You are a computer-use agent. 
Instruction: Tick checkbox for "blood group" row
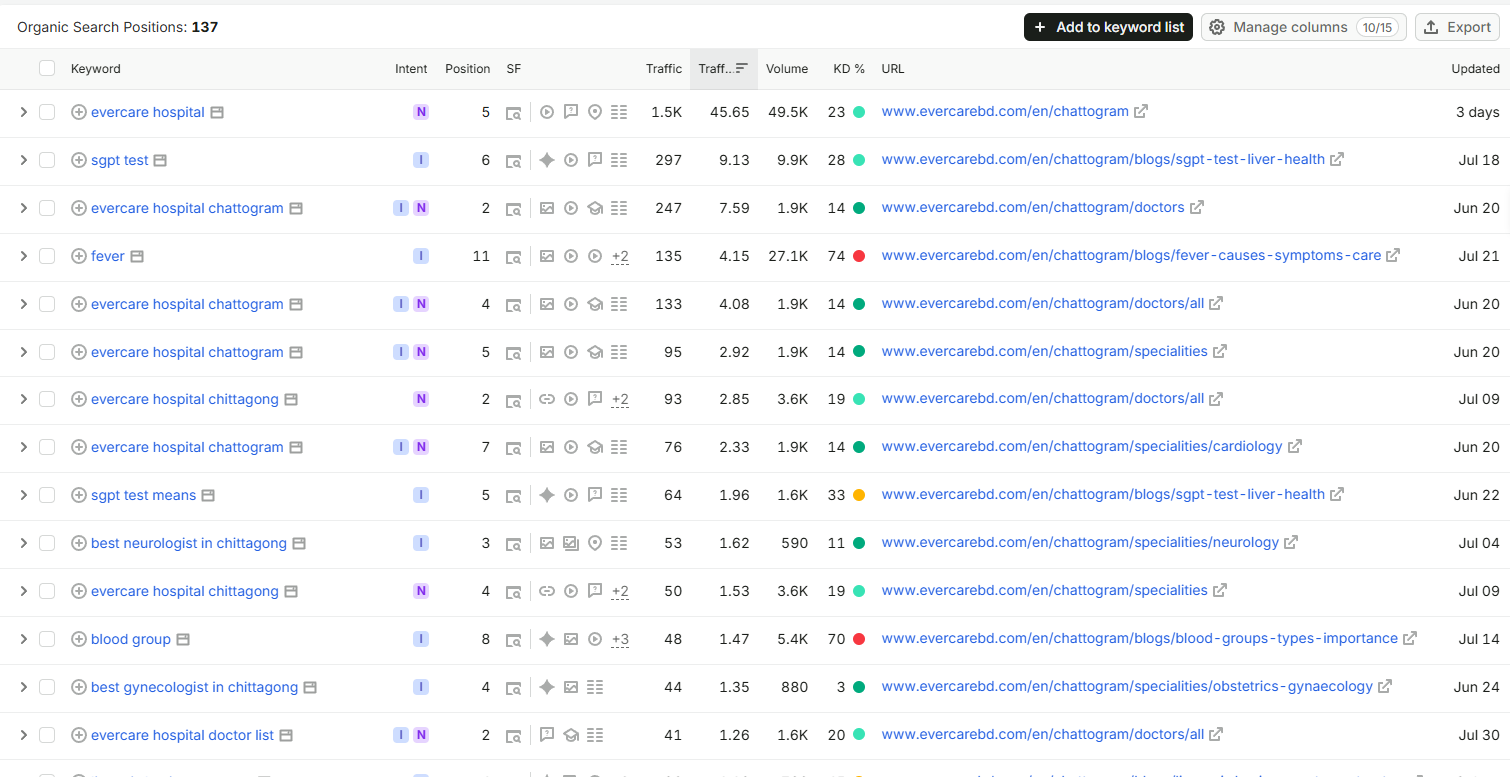tap(47, 639)
